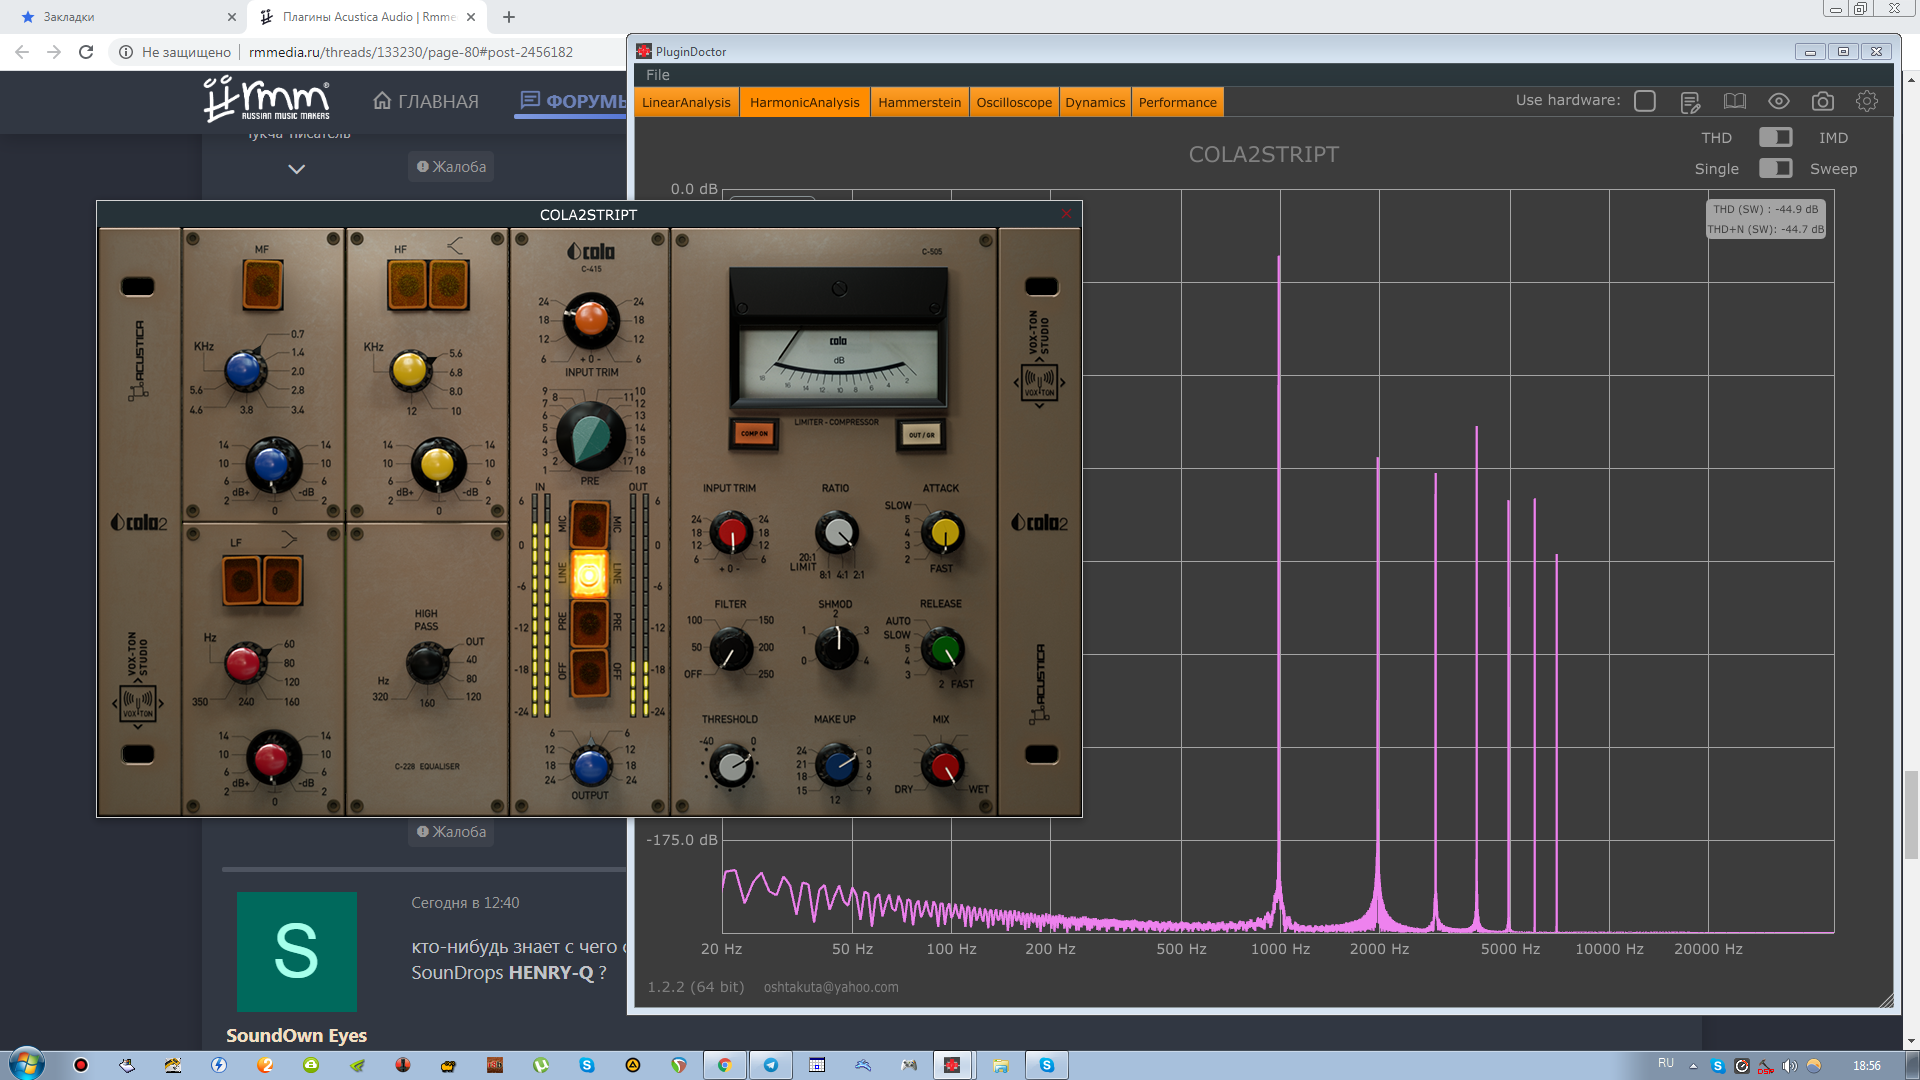Switch to LinearAnalysis tab
The height and width of the screenshot is (1080, 1920).
[x=686, y=102]
